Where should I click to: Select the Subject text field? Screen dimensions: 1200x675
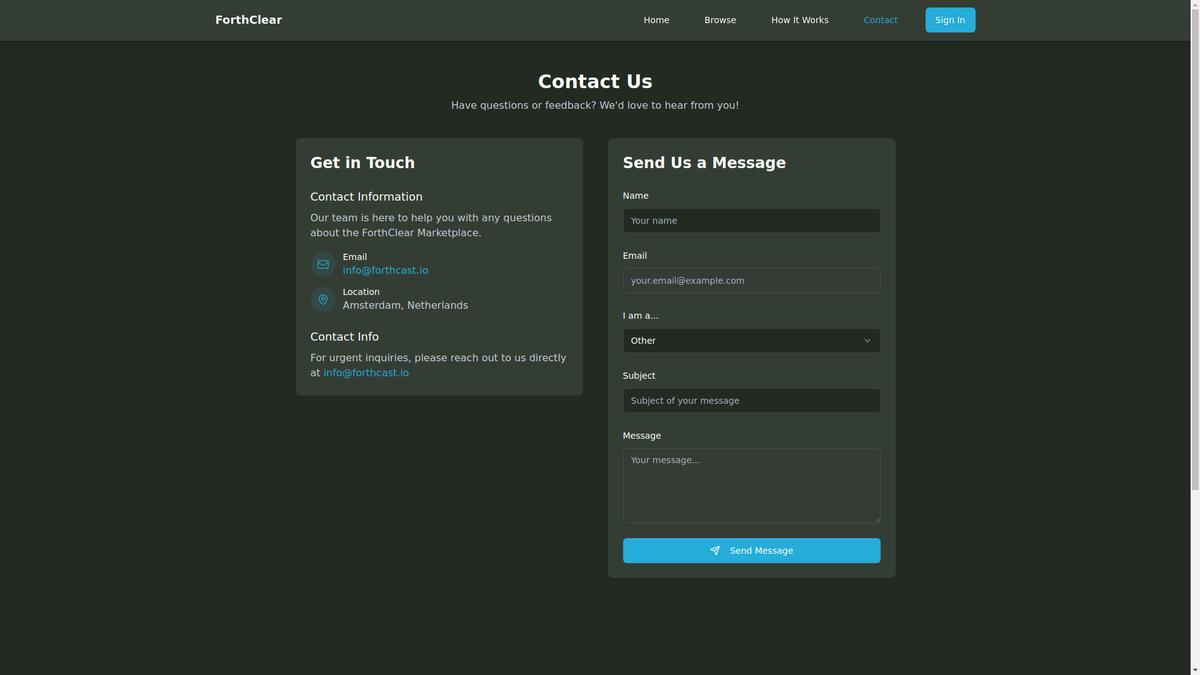click(750, 401)
